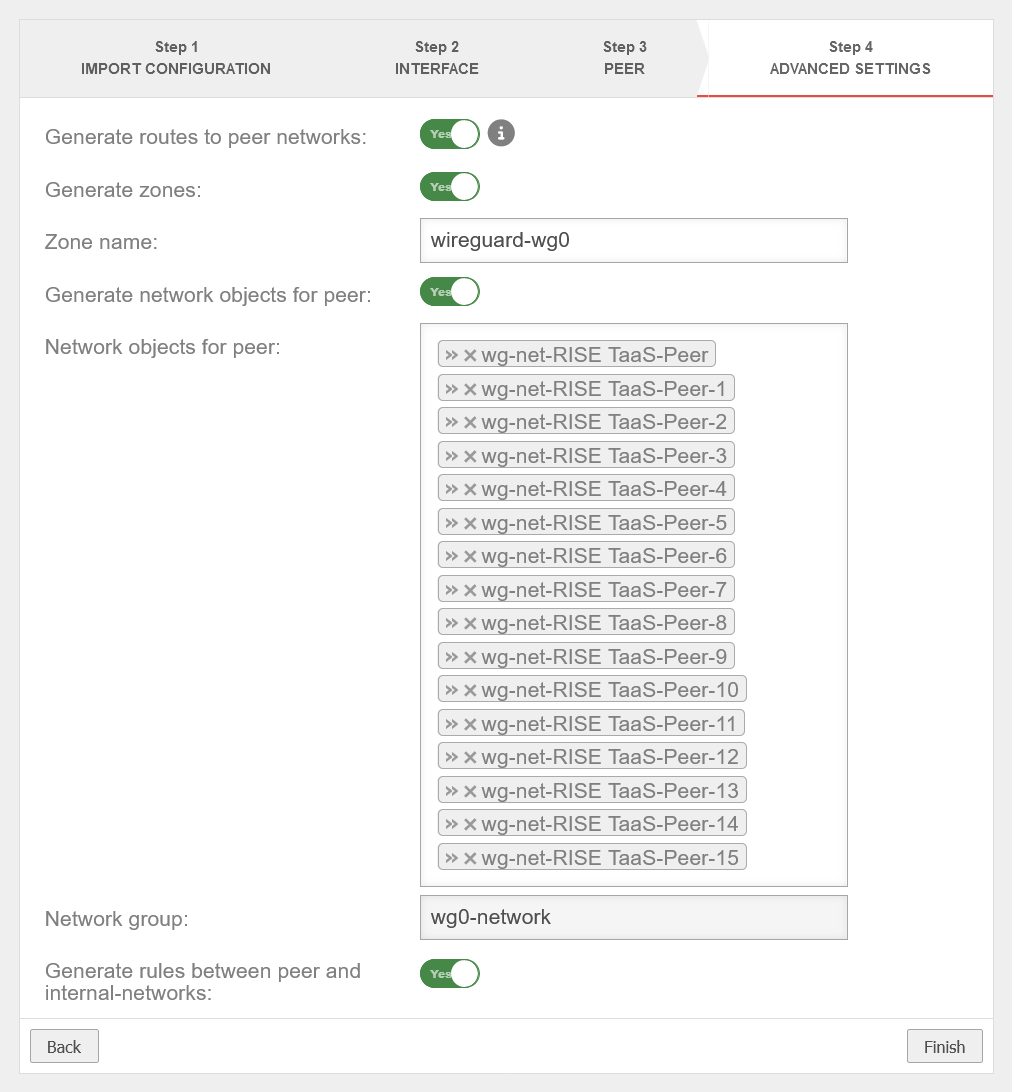This screenshot has height=1092, width=1012.
Task: Expand wg-net-RISE TaaS-Peer-1 double chevron
Action: 451,389
